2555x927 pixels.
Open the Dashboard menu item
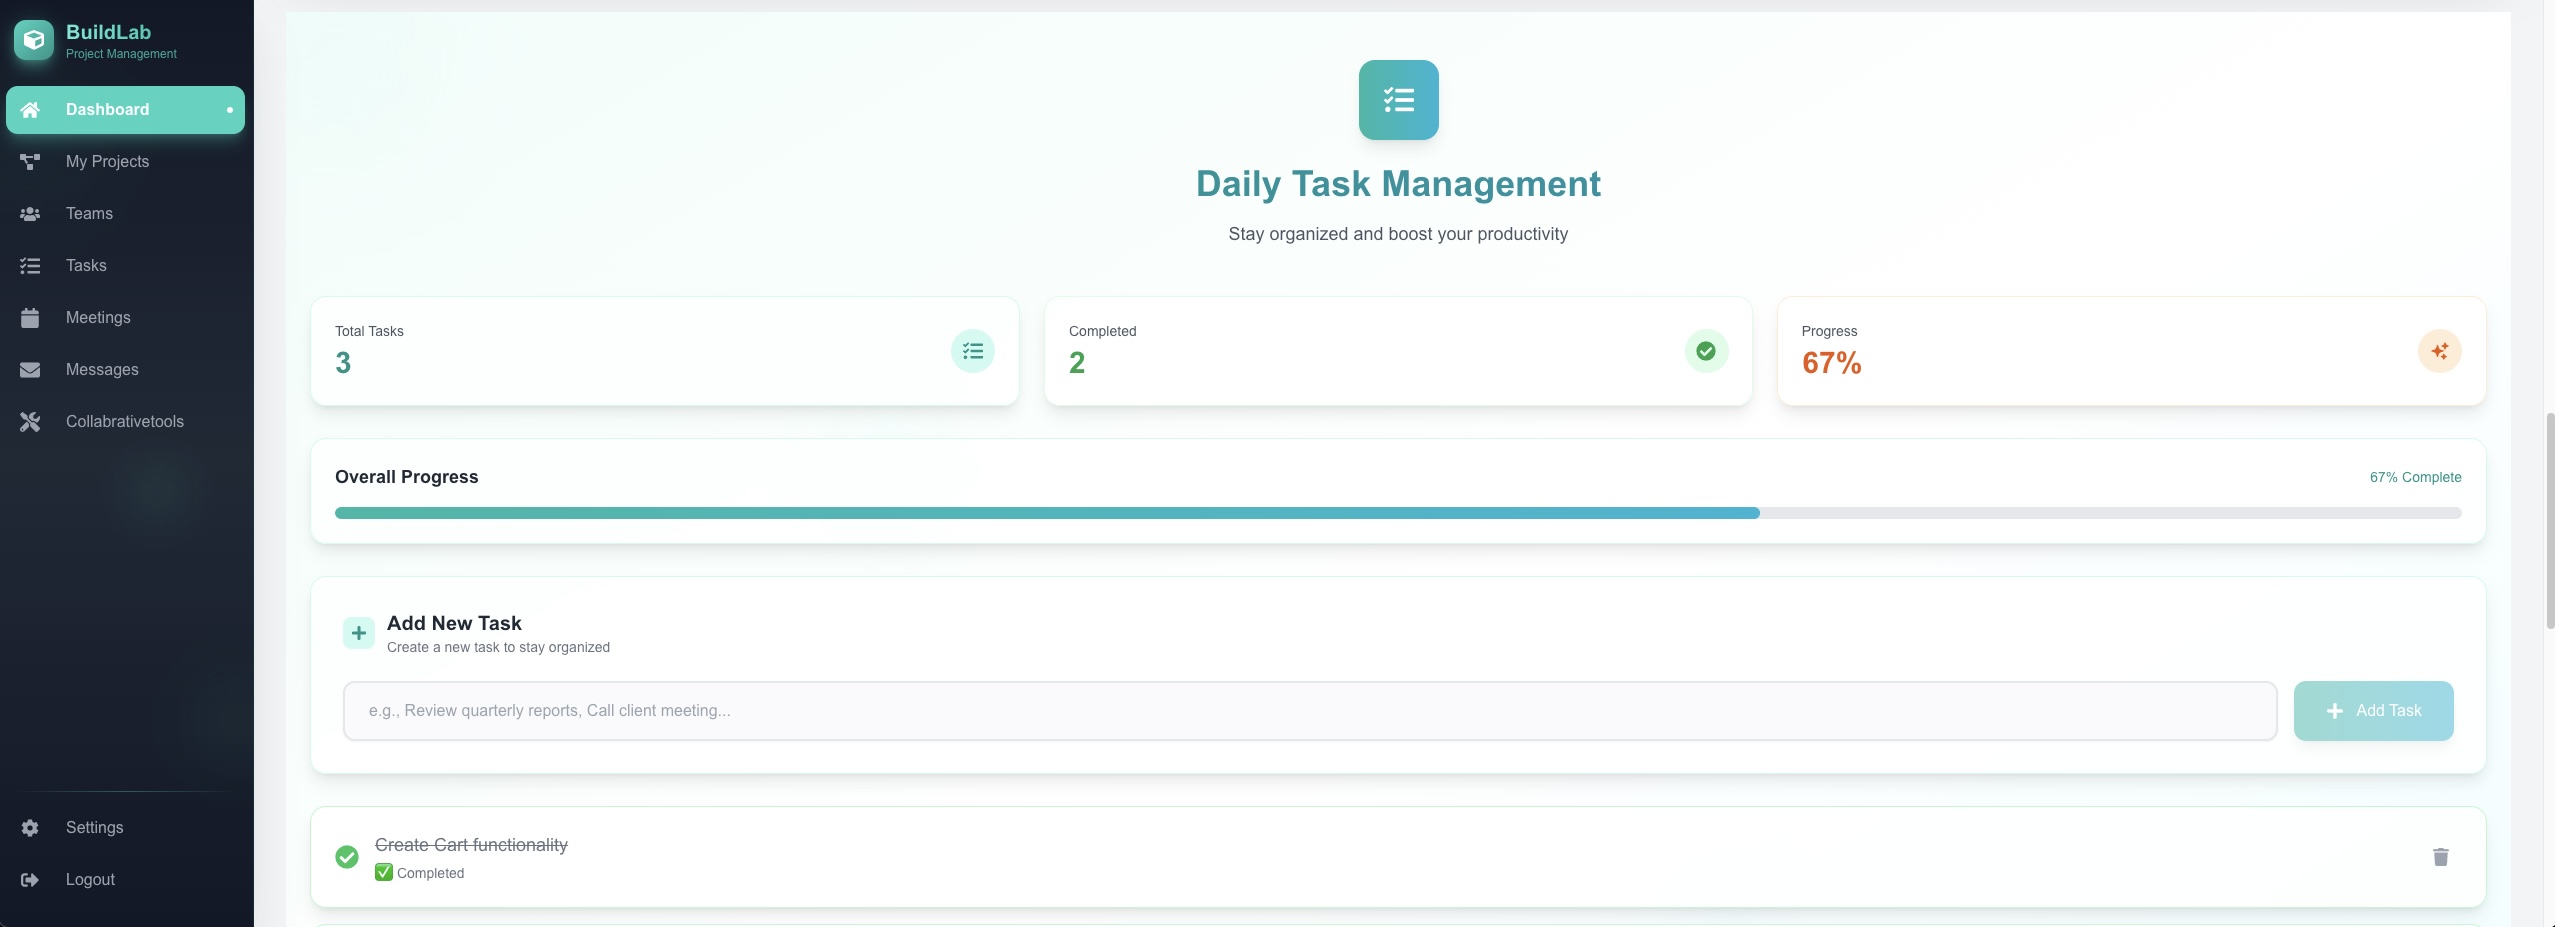click(x=125, y=110)
